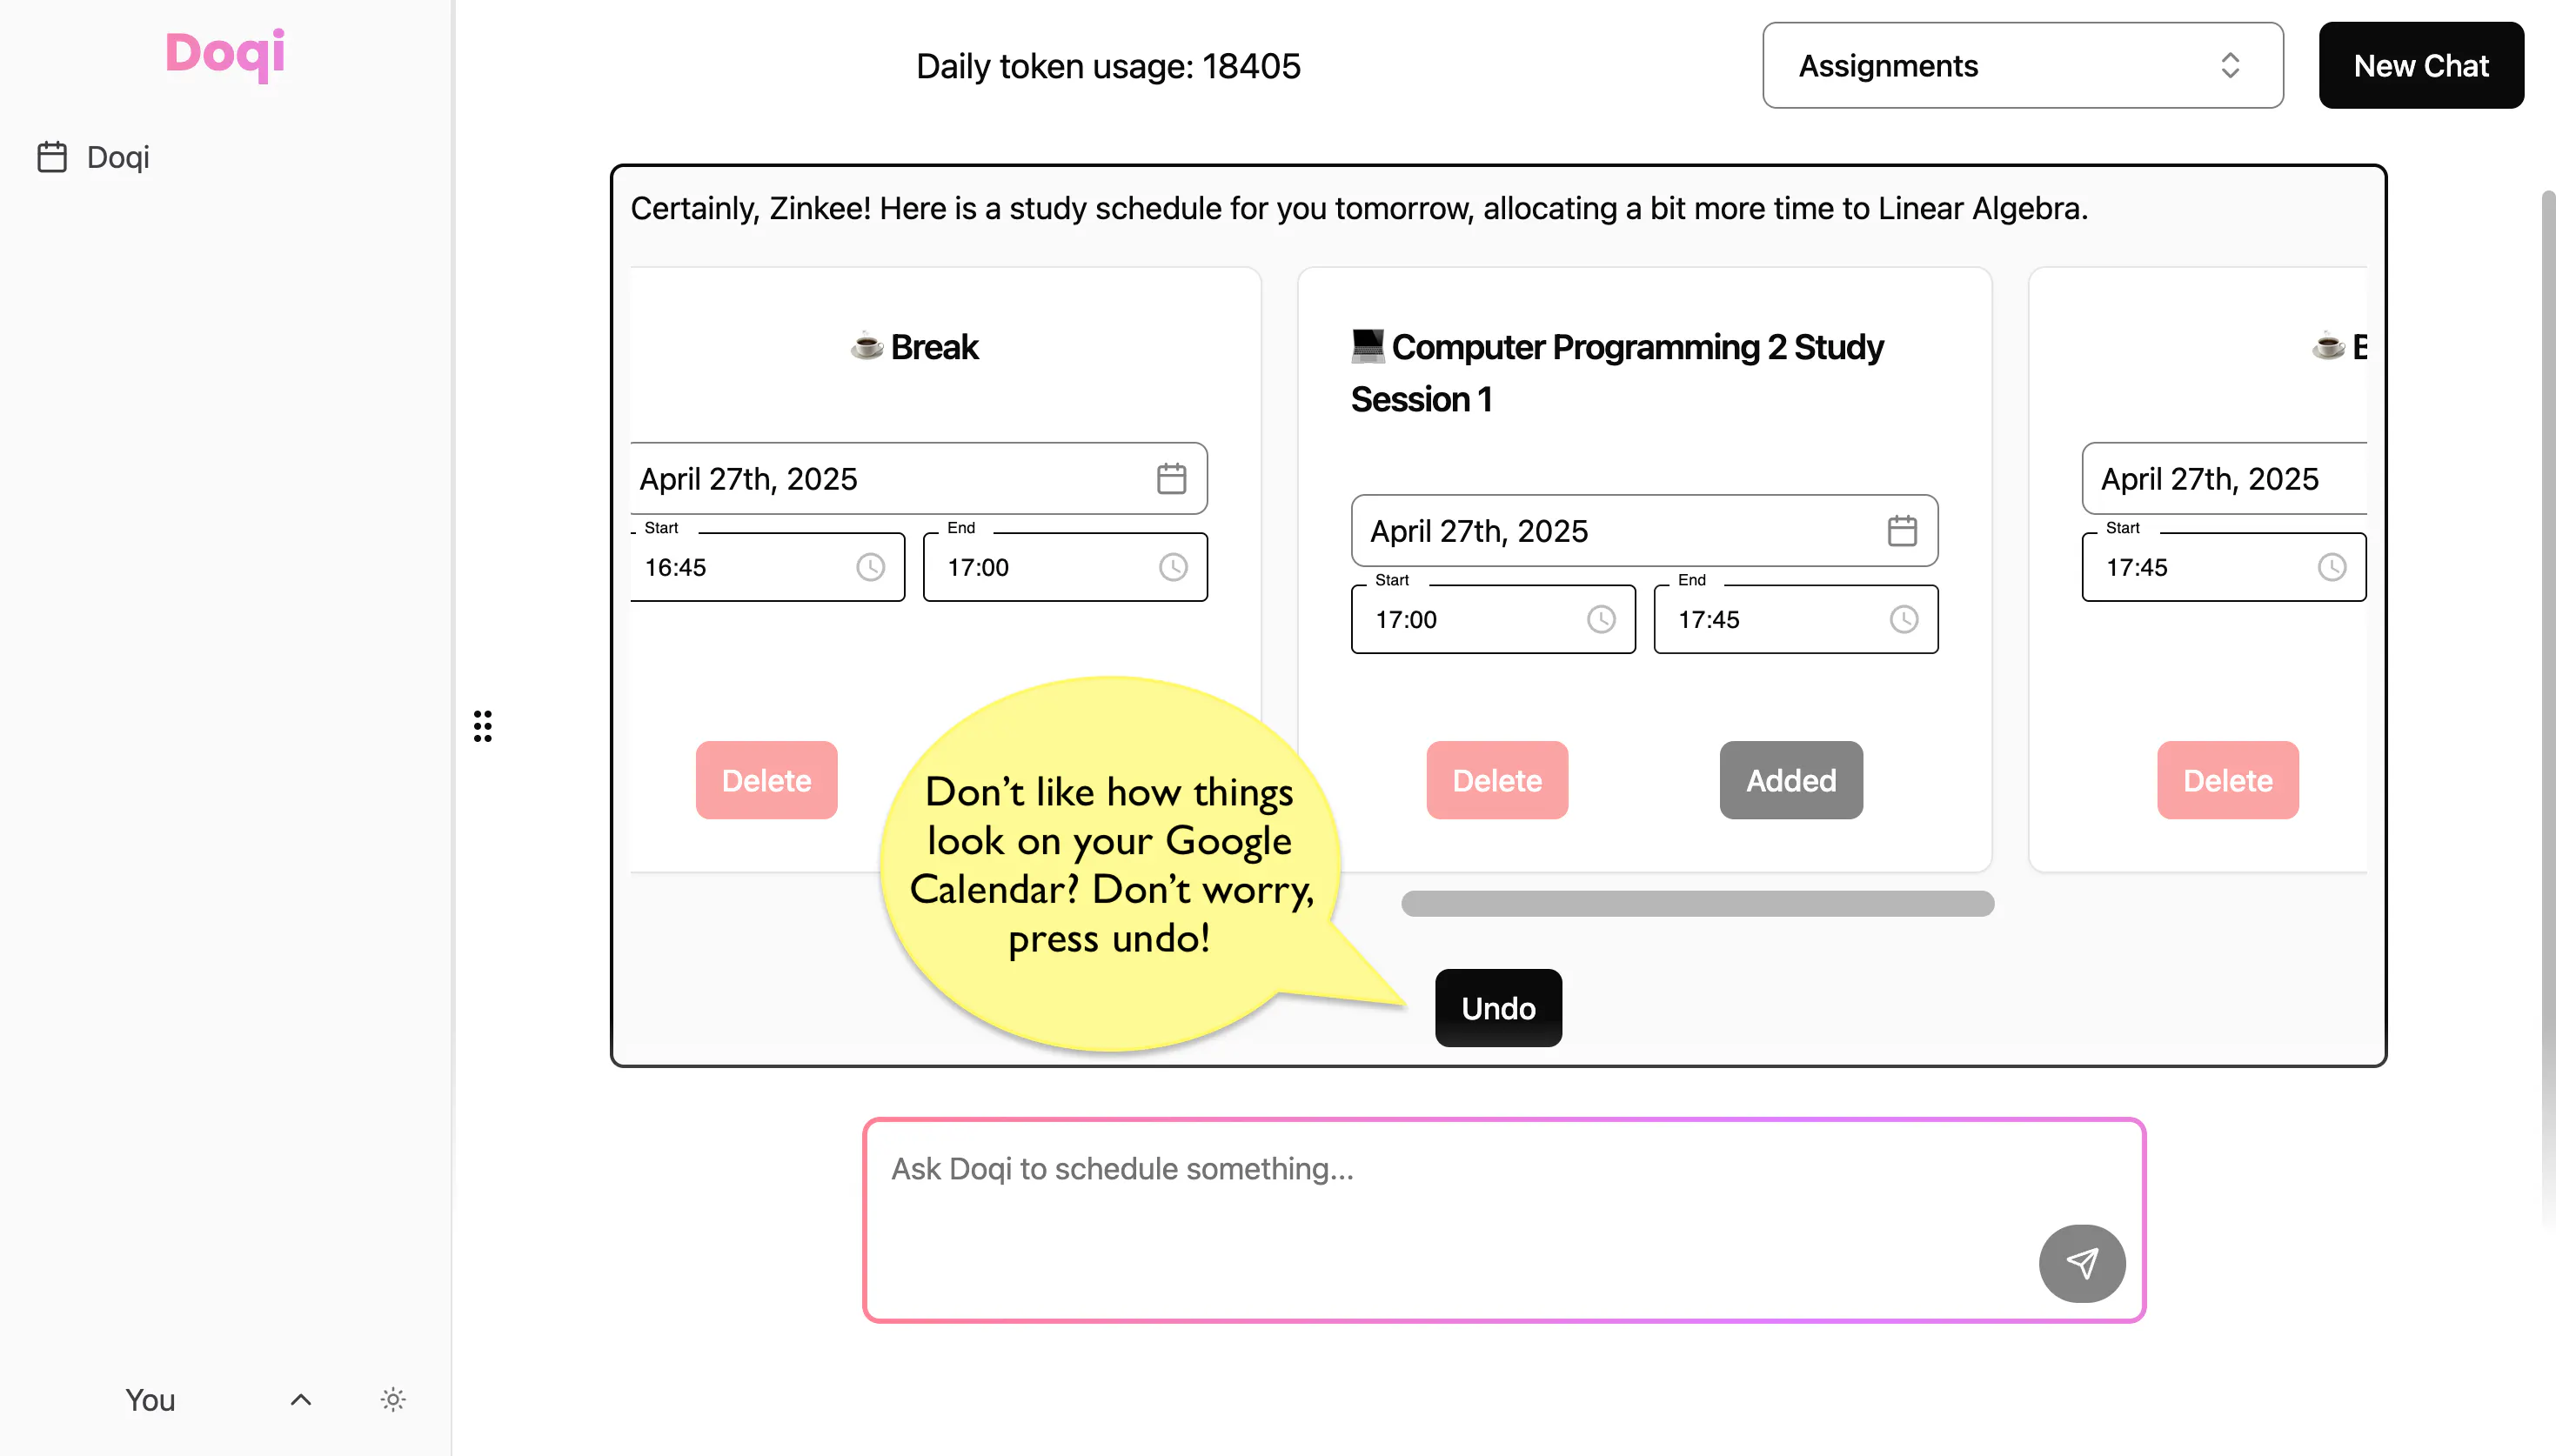Image resolution: width=2556 pixels, height=1456 pixels.
Task: Expand the You user menu chevron
Action: [x=301, y=1399]
